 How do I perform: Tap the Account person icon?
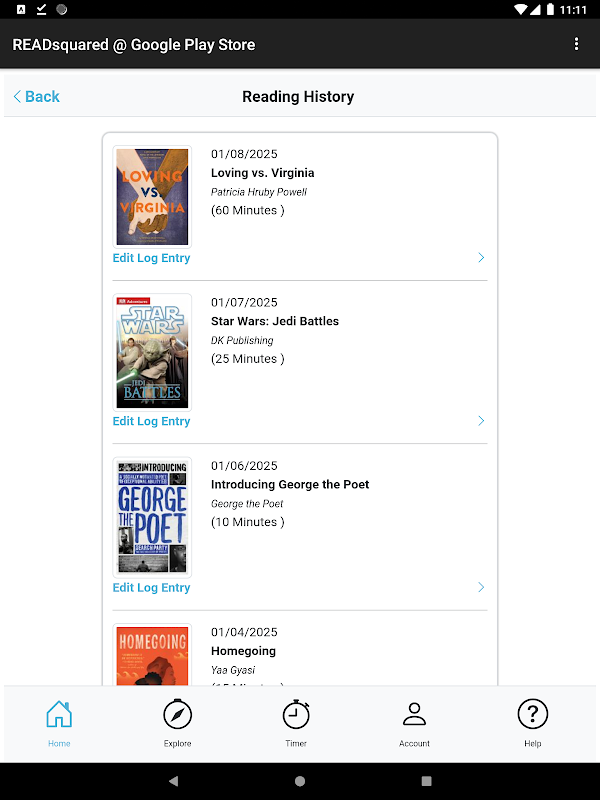coord(414,714)
